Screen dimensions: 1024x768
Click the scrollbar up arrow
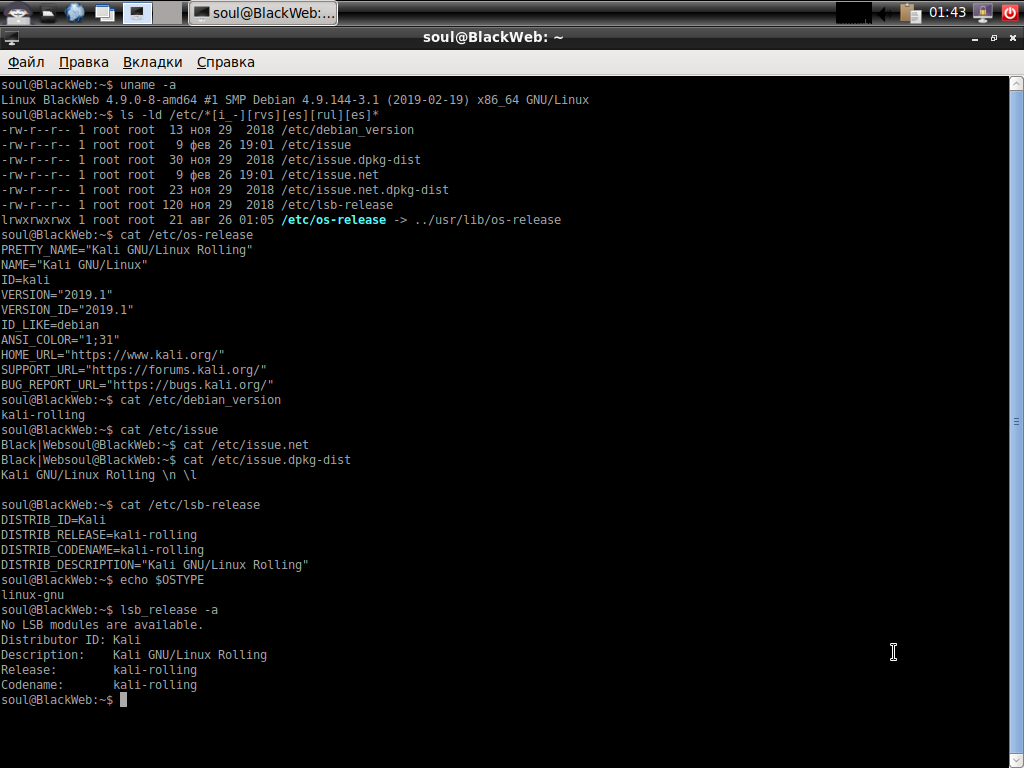[x=1016, y=83]
